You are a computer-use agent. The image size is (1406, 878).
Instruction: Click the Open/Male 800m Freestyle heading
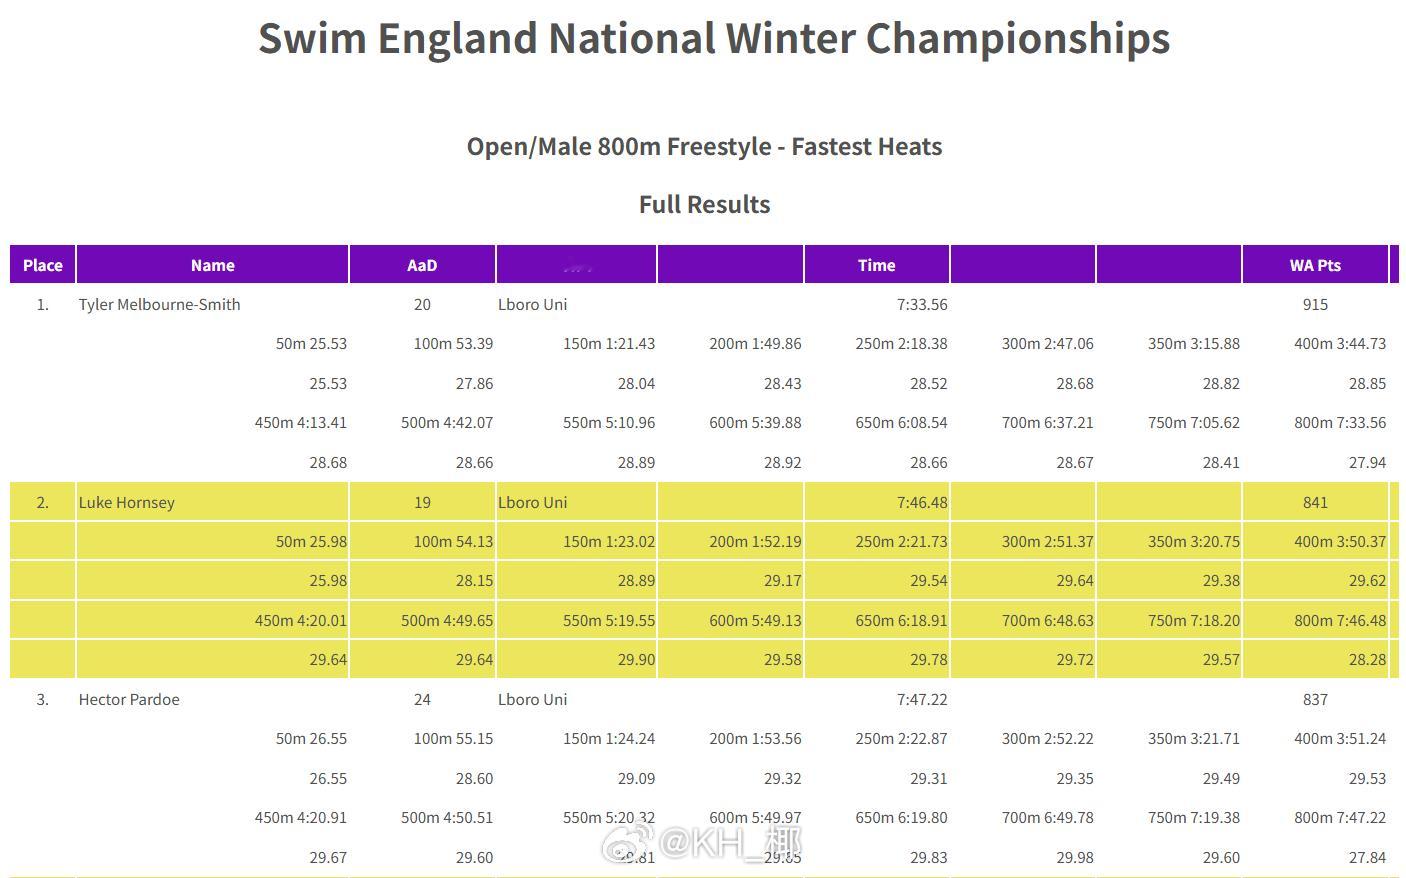pyautogui.click(x=704, y=146)
